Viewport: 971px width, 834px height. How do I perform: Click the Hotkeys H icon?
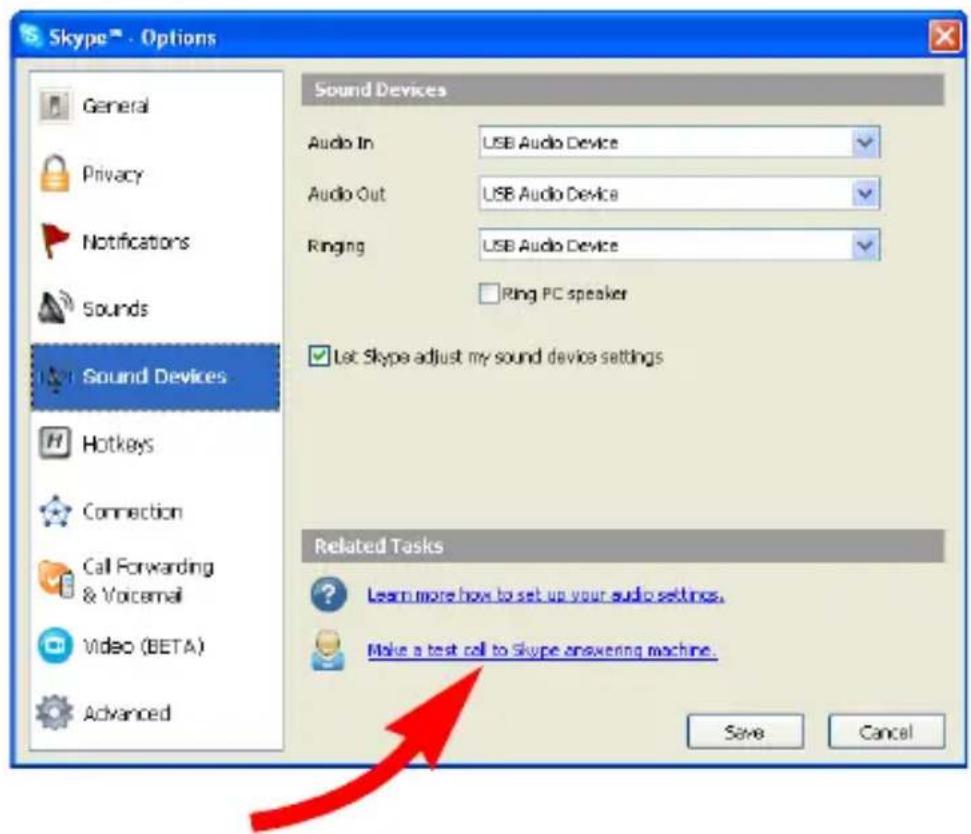coord(55,443)
